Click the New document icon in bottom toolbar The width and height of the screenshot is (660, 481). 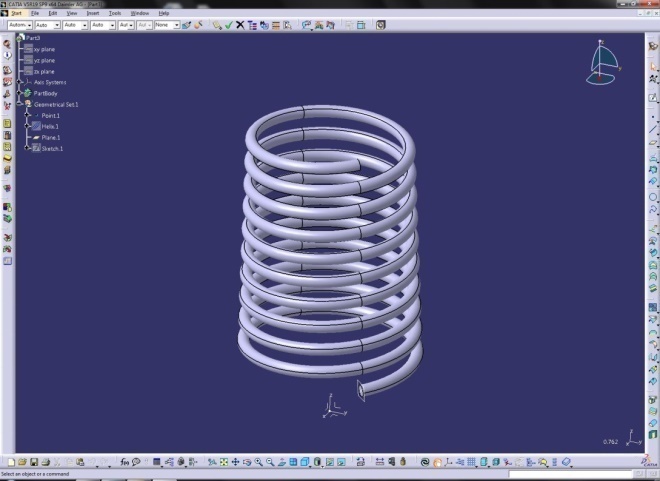(x=10, y=462)
